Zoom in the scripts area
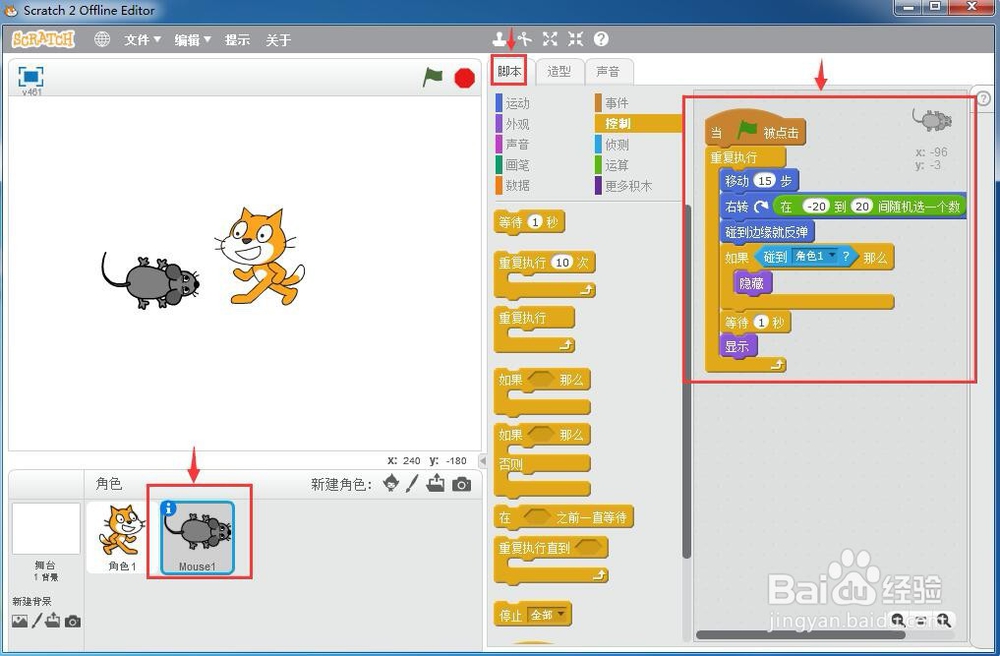The image size is (1000, 656). (x=944, y=620)
